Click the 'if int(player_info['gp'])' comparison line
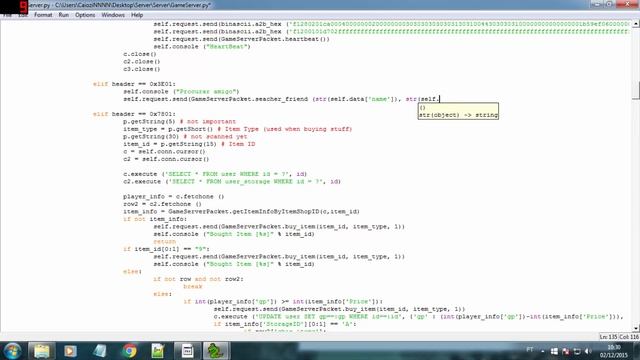The height and width of the screenshot is (360, 640). point(283,301)
